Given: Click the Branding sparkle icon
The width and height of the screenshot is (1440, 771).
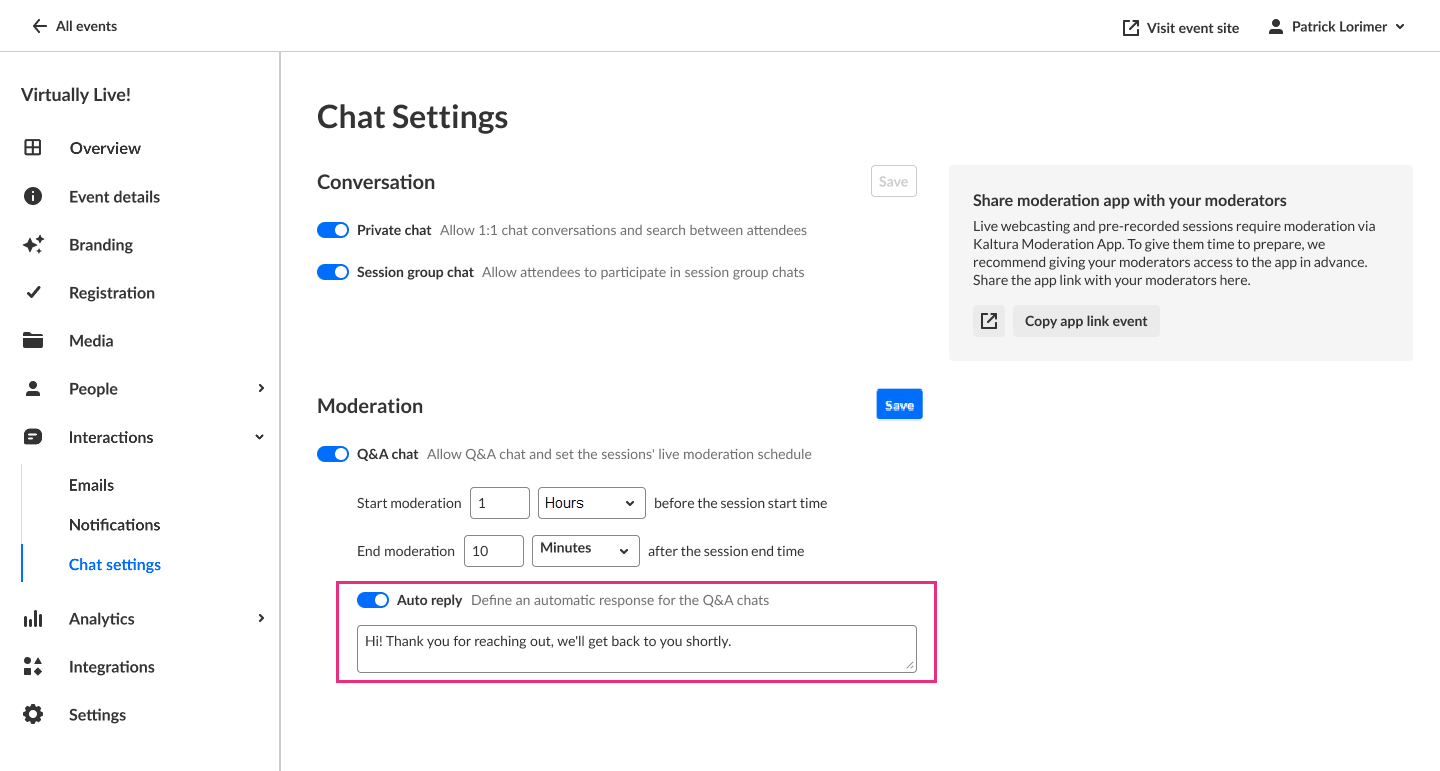Looking at the screenshot, I should pos(33,245).
